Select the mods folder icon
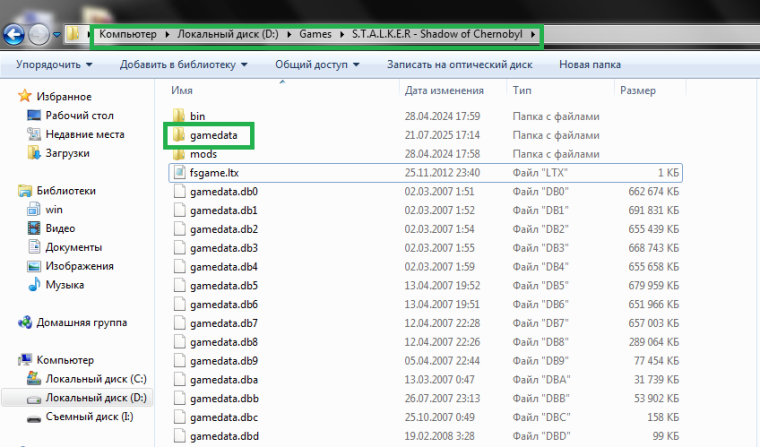The image size is (760, 447). (x=179, y=154)
